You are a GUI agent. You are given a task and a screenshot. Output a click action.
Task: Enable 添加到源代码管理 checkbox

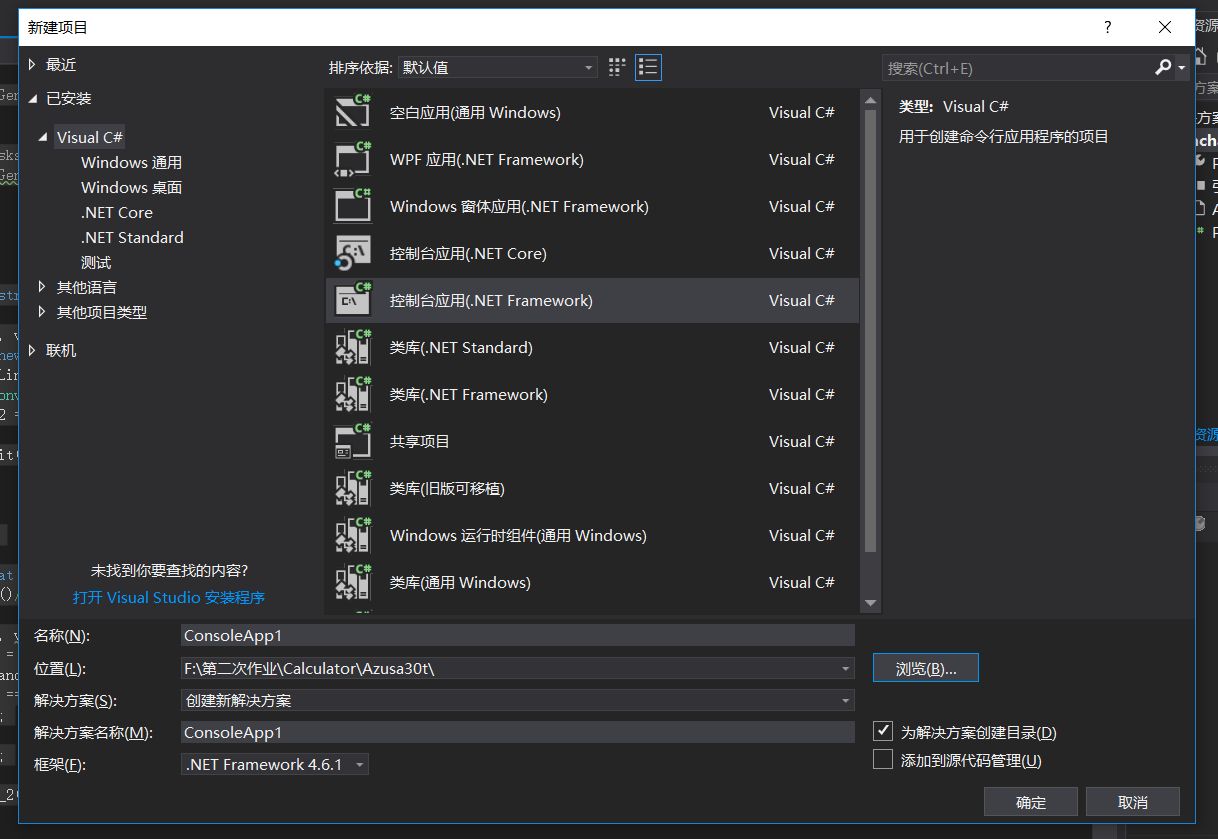[883, 760]
